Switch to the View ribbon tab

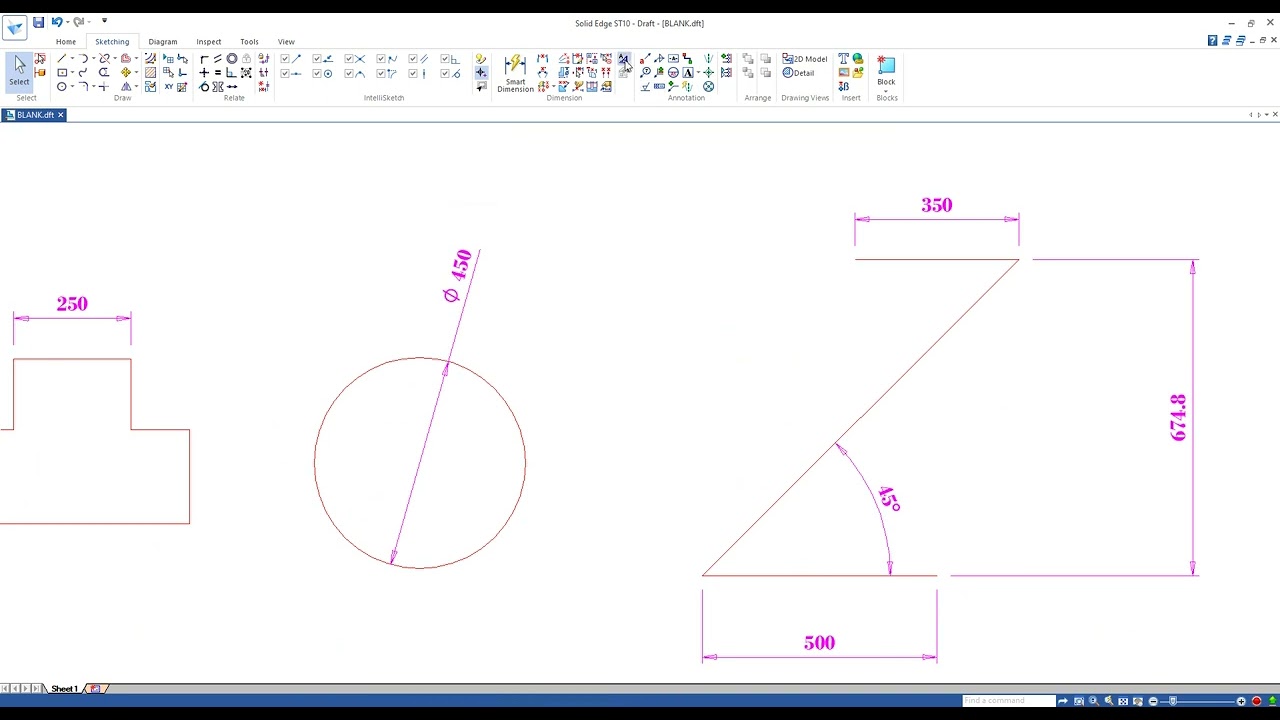point(286,42)
